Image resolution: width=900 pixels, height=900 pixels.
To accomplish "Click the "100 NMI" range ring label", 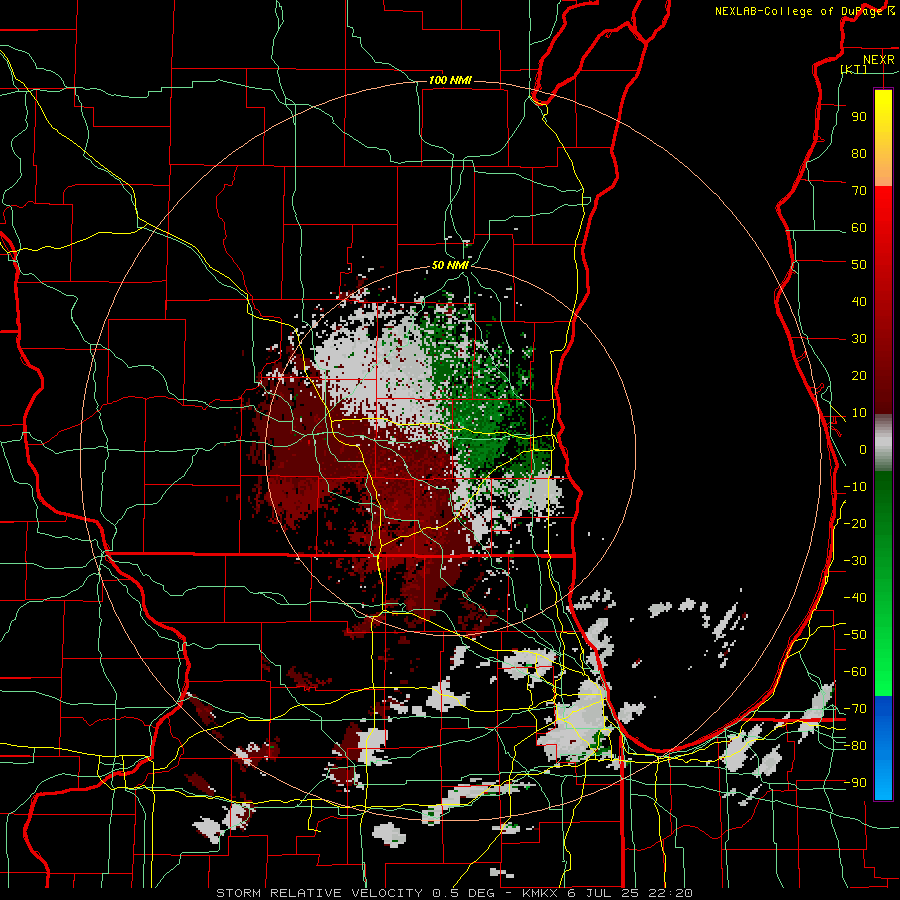I will (450, 80).
